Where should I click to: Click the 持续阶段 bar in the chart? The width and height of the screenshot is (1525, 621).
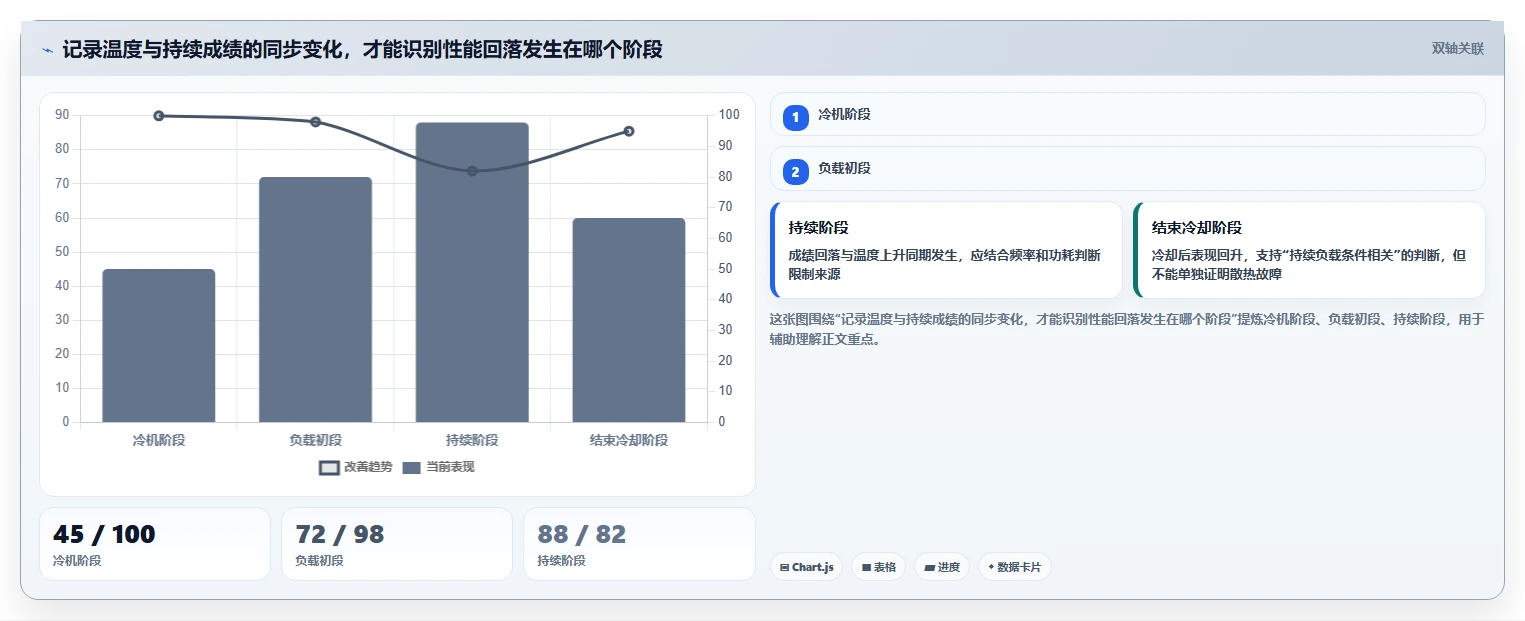click(x=472, y=272)
